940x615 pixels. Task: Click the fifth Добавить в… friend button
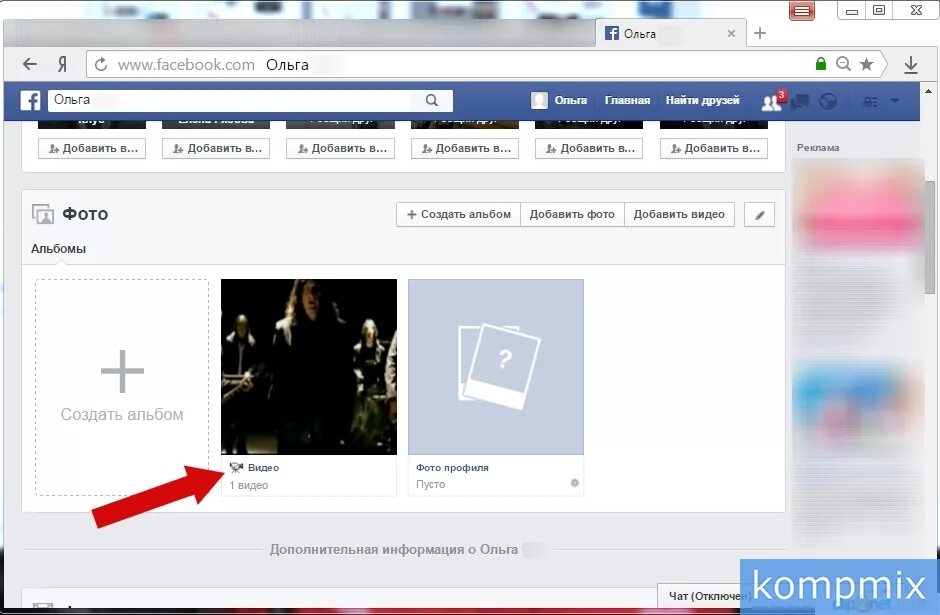pyautogui.click(x=589, y=149)
